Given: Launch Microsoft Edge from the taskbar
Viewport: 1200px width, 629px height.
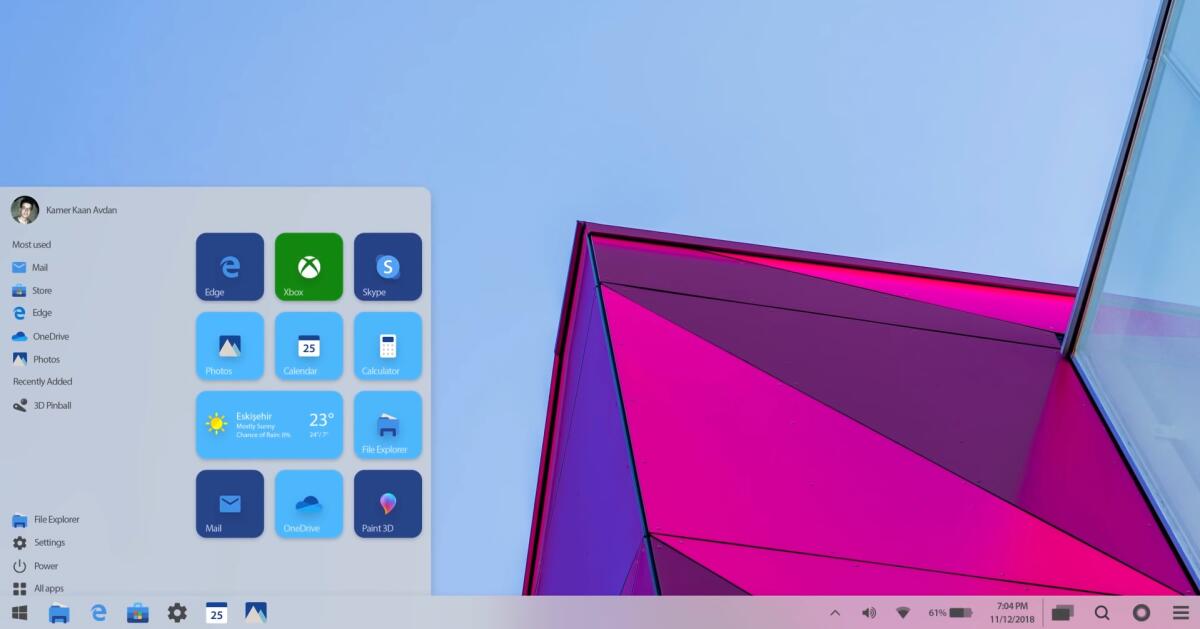Looking at the screenshot, I should point(98,611).
